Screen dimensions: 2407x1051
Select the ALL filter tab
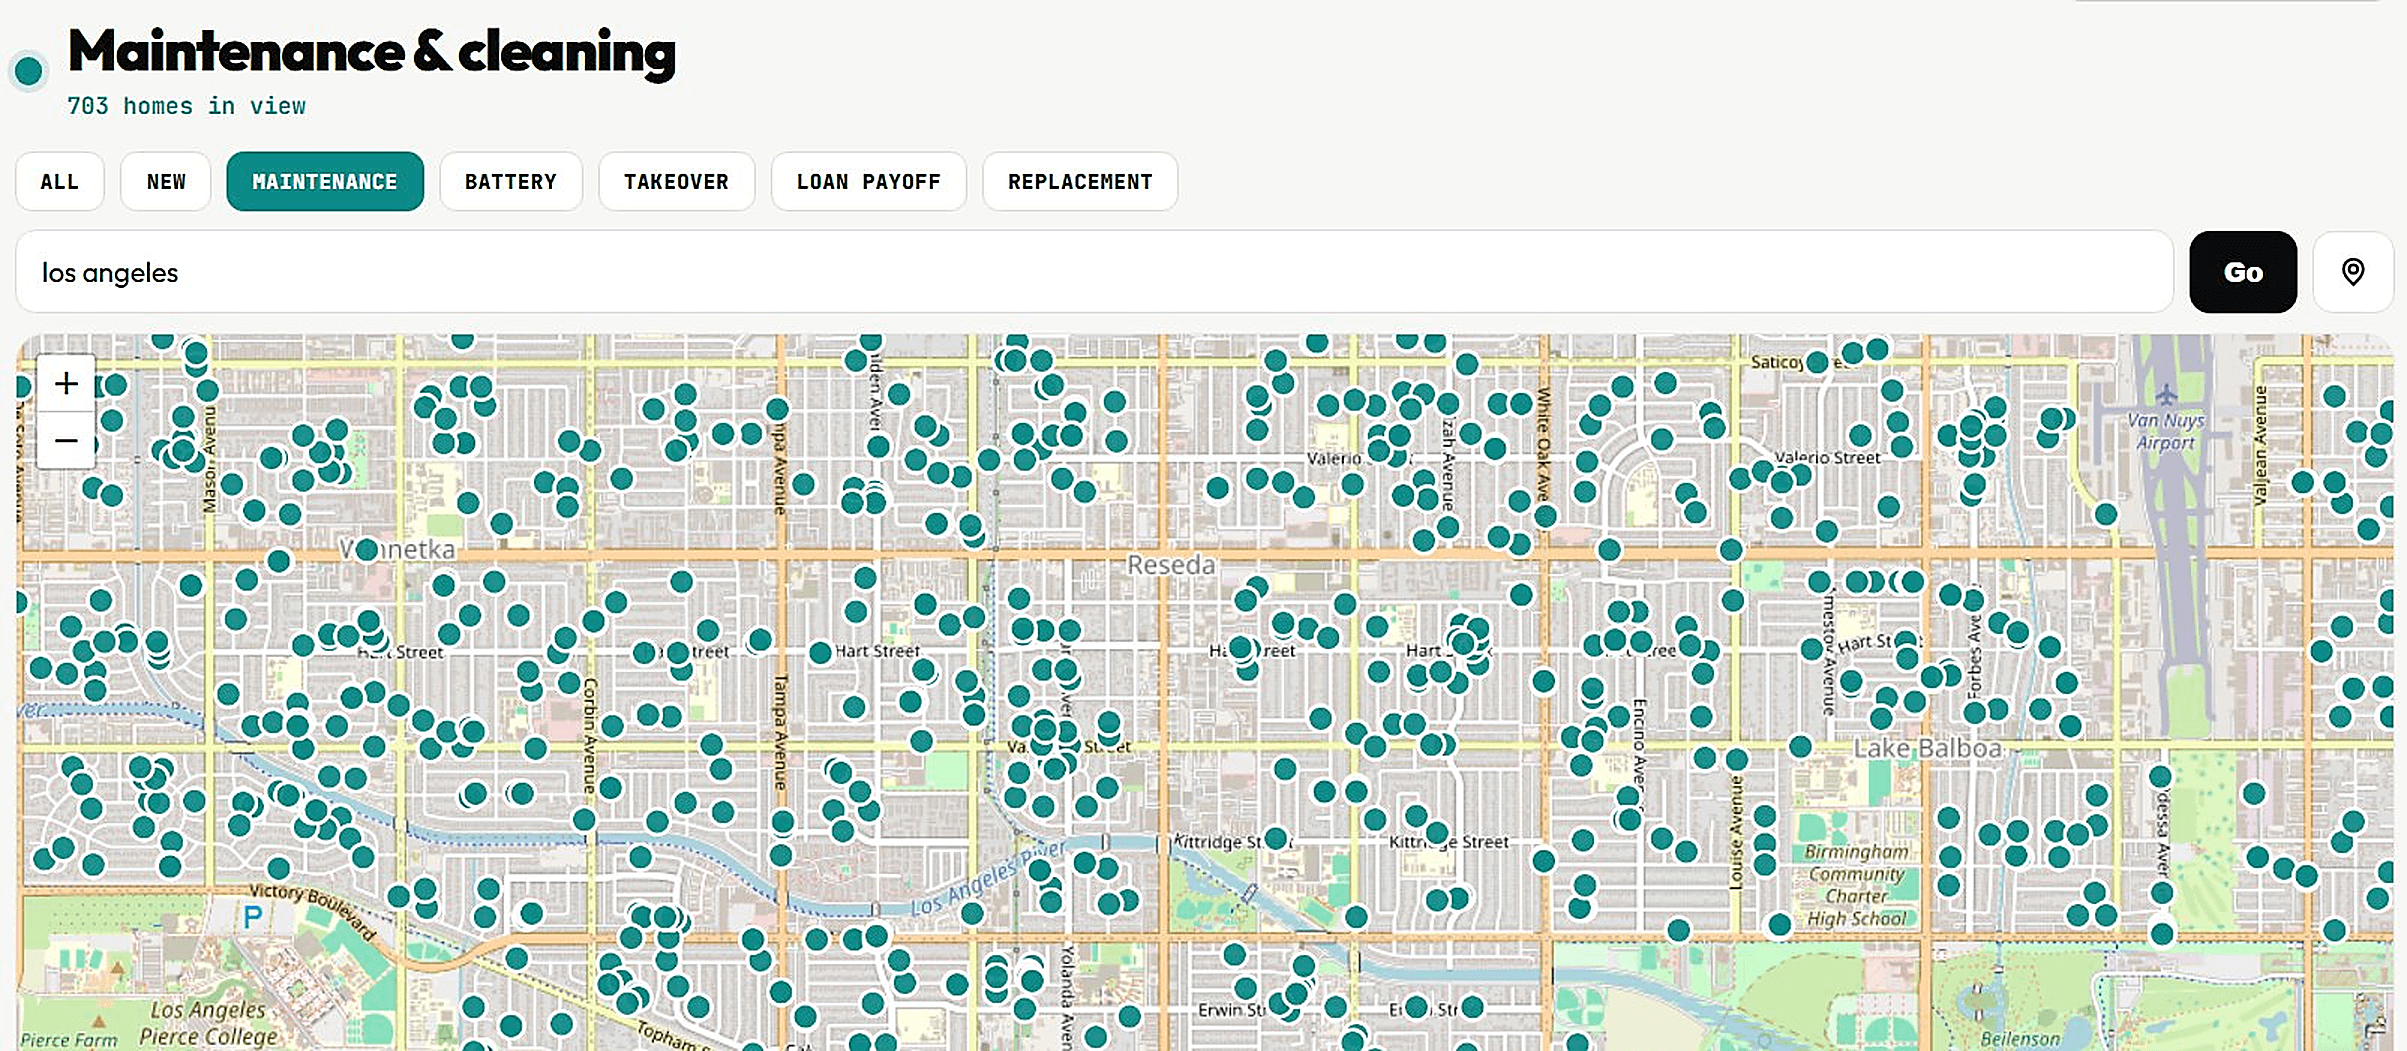[x=60, y=182]
